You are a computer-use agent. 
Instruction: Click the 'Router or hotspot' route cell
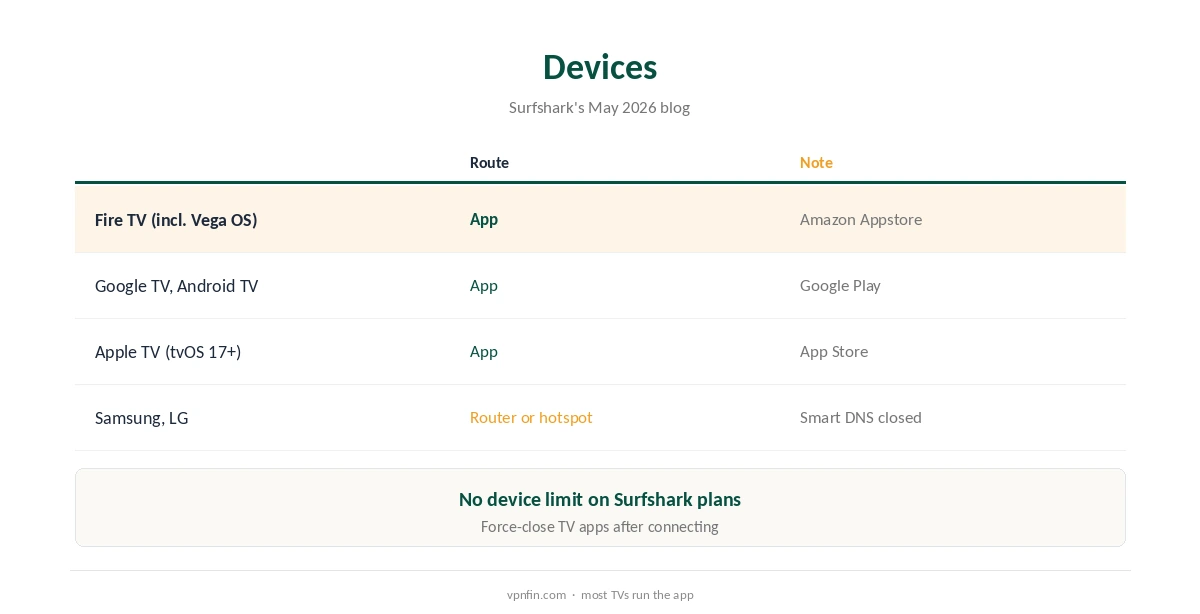click(x=531, y=417)
